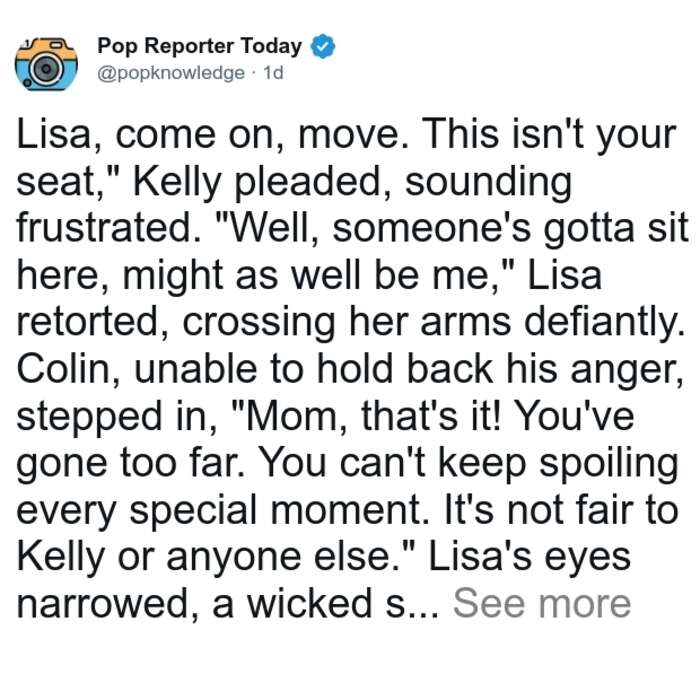Click the truncated text "narrowed, a wicked s..."
This screenshot has width=700, height=700.
tap(228, 604)
